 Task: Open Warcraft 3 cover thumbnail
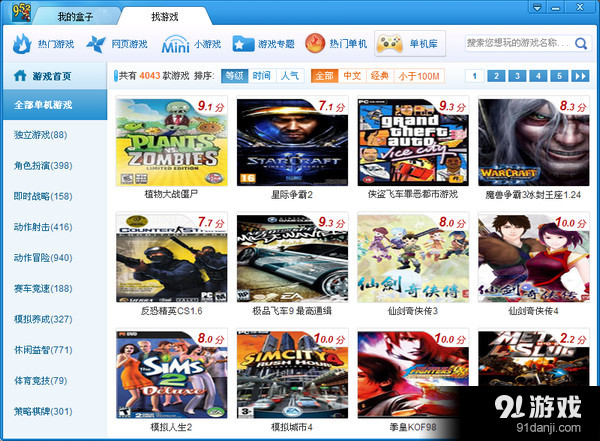534,142
